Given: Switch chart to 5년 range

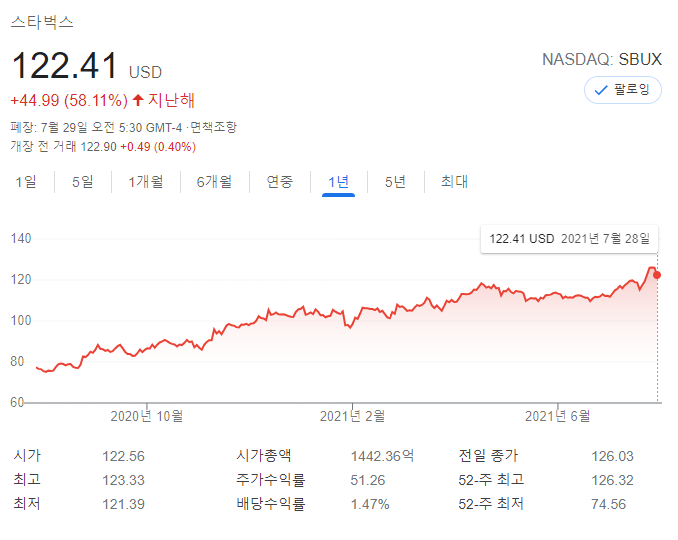Looking at the screenshot, I should point(395,182).
